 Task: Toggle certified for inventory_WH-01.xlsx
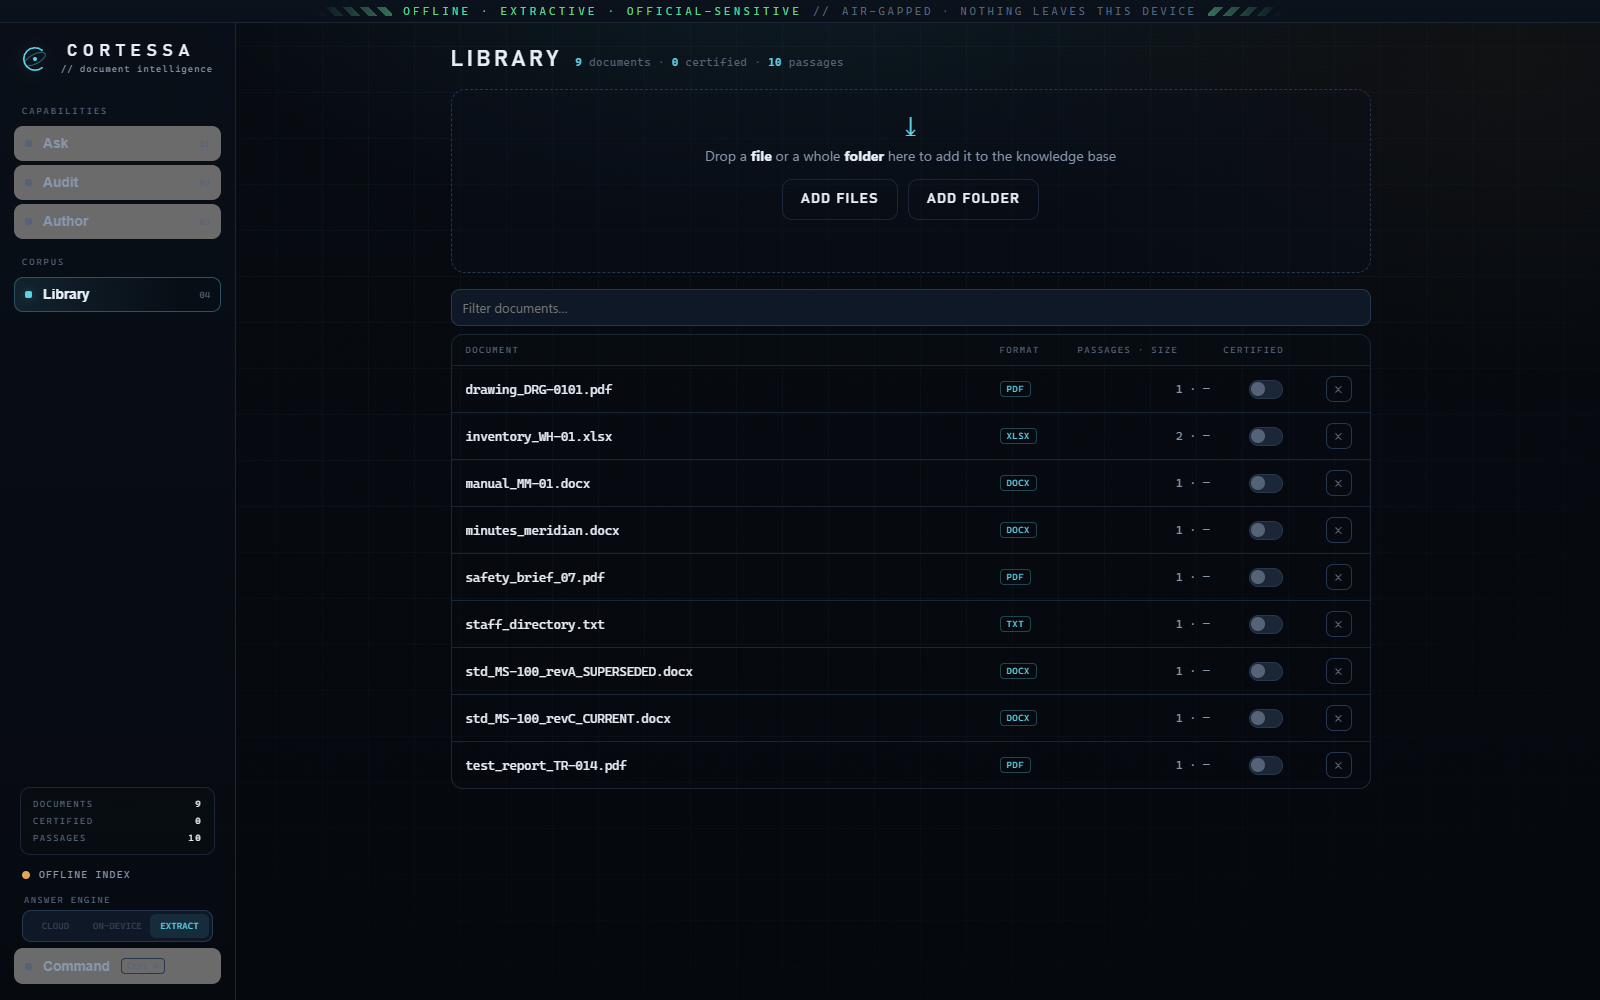[x=1265, y=436]
